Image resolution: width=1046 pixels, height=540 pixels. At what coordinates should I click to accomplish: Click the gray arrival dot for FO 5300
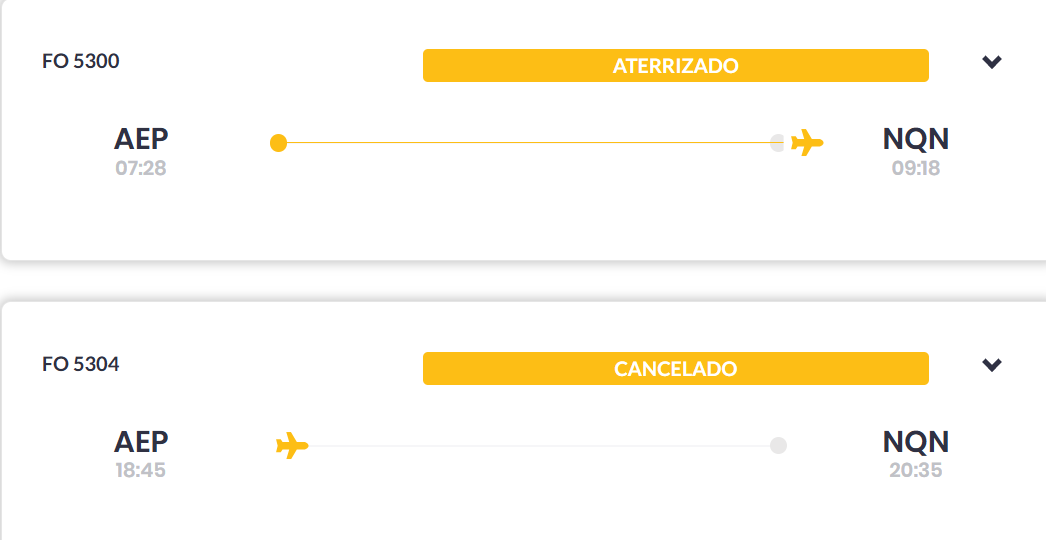(778, 143)
